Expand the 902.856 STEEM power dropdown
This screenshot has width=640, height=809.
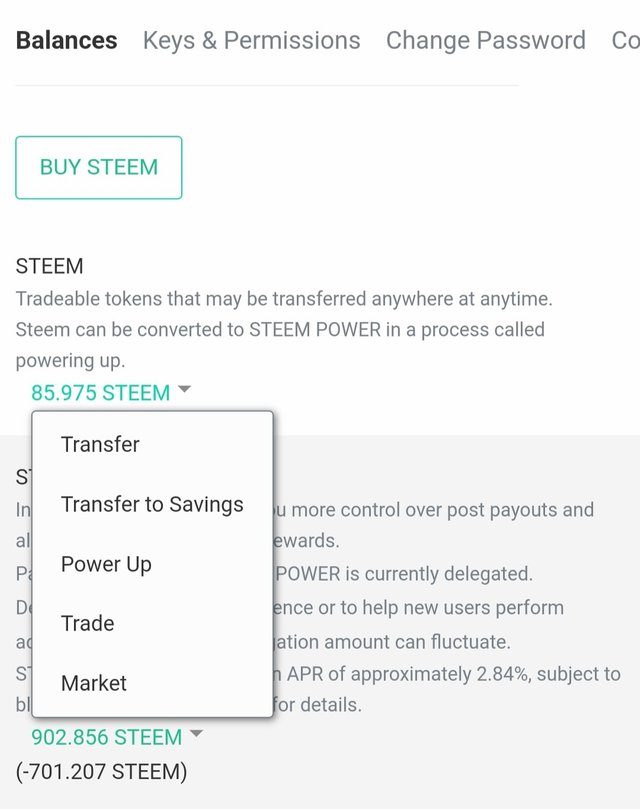[107, 737]
